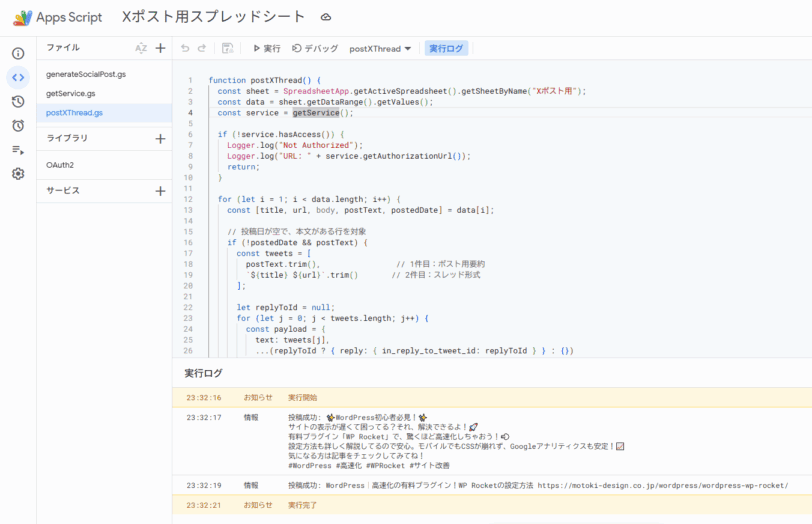Open the Editor code icon in sidebar
812x524 pixels.
coord(18,78)
